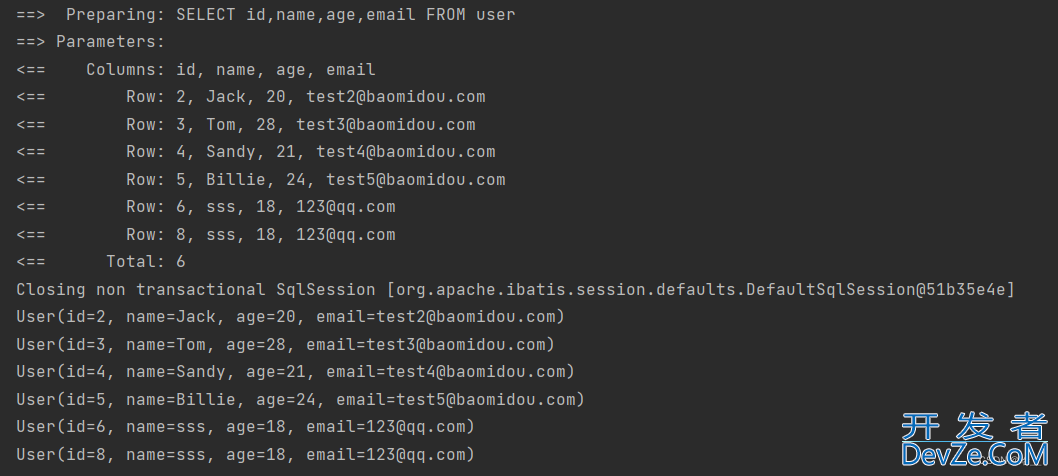Click email test5@baomidou.com in Billie's row
This screenshot has width=1058, height=476.
(416, 180)
